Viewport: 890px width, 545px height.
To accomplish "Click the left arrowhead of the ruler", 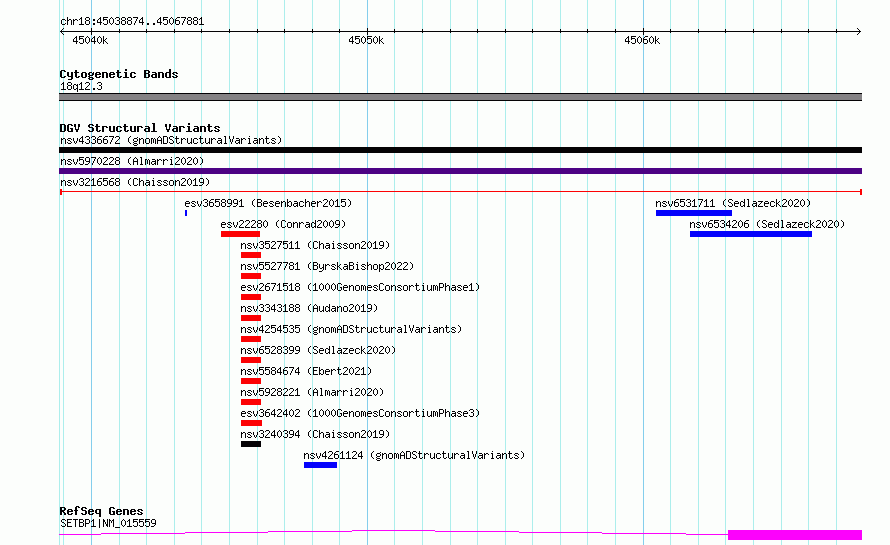I will pos(62,31).
